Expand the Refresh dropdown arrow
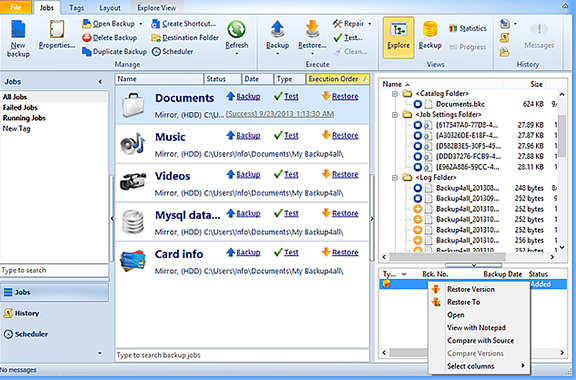Image resolution: width=576 pixels, height=380 pixels. pos(237,54)
